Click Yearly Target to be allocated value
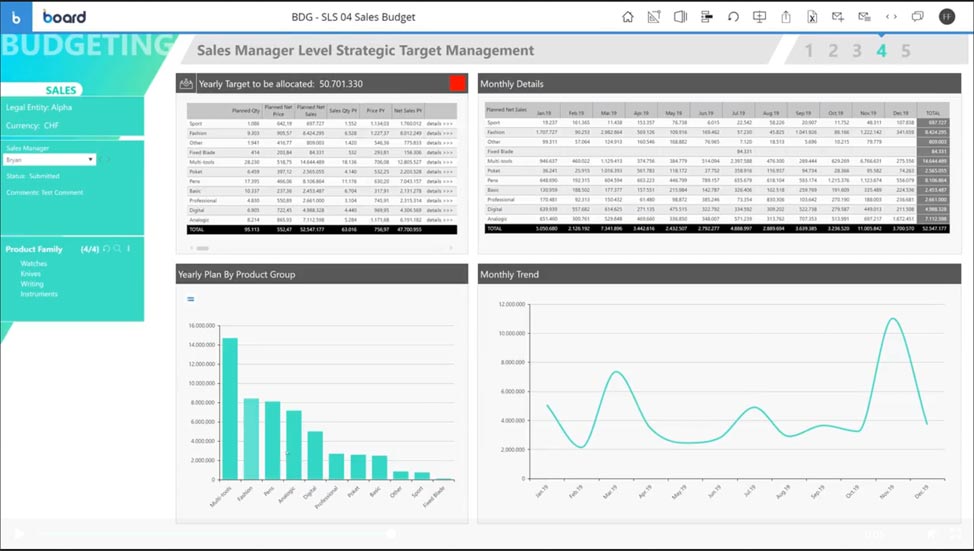The image size is (974, 551). (341, 84)
